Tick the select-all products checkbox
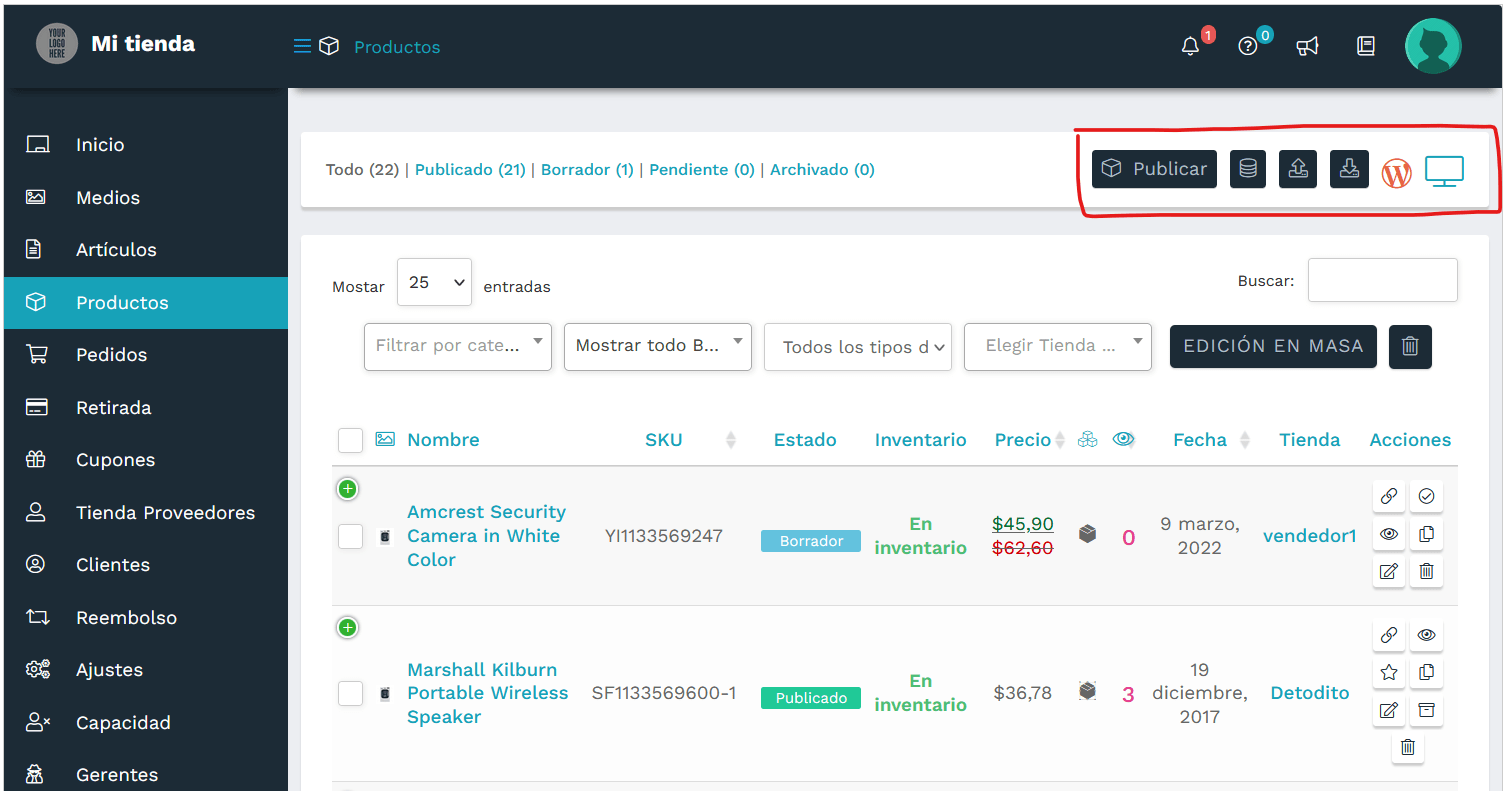Viewport: 1508px width, 791px height. (350, 440)
